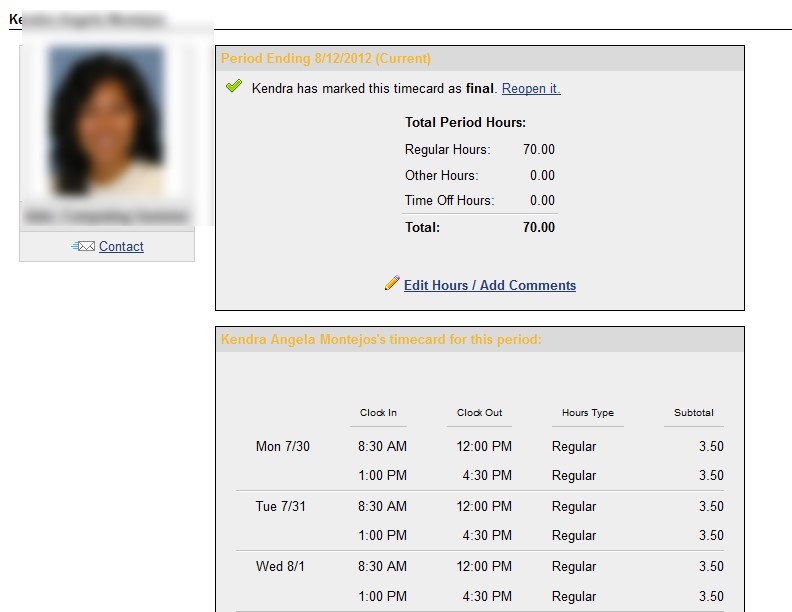Click Tue 7/31 4:30 PM clock-out
792x612 pixels.
tap(487, 535)
